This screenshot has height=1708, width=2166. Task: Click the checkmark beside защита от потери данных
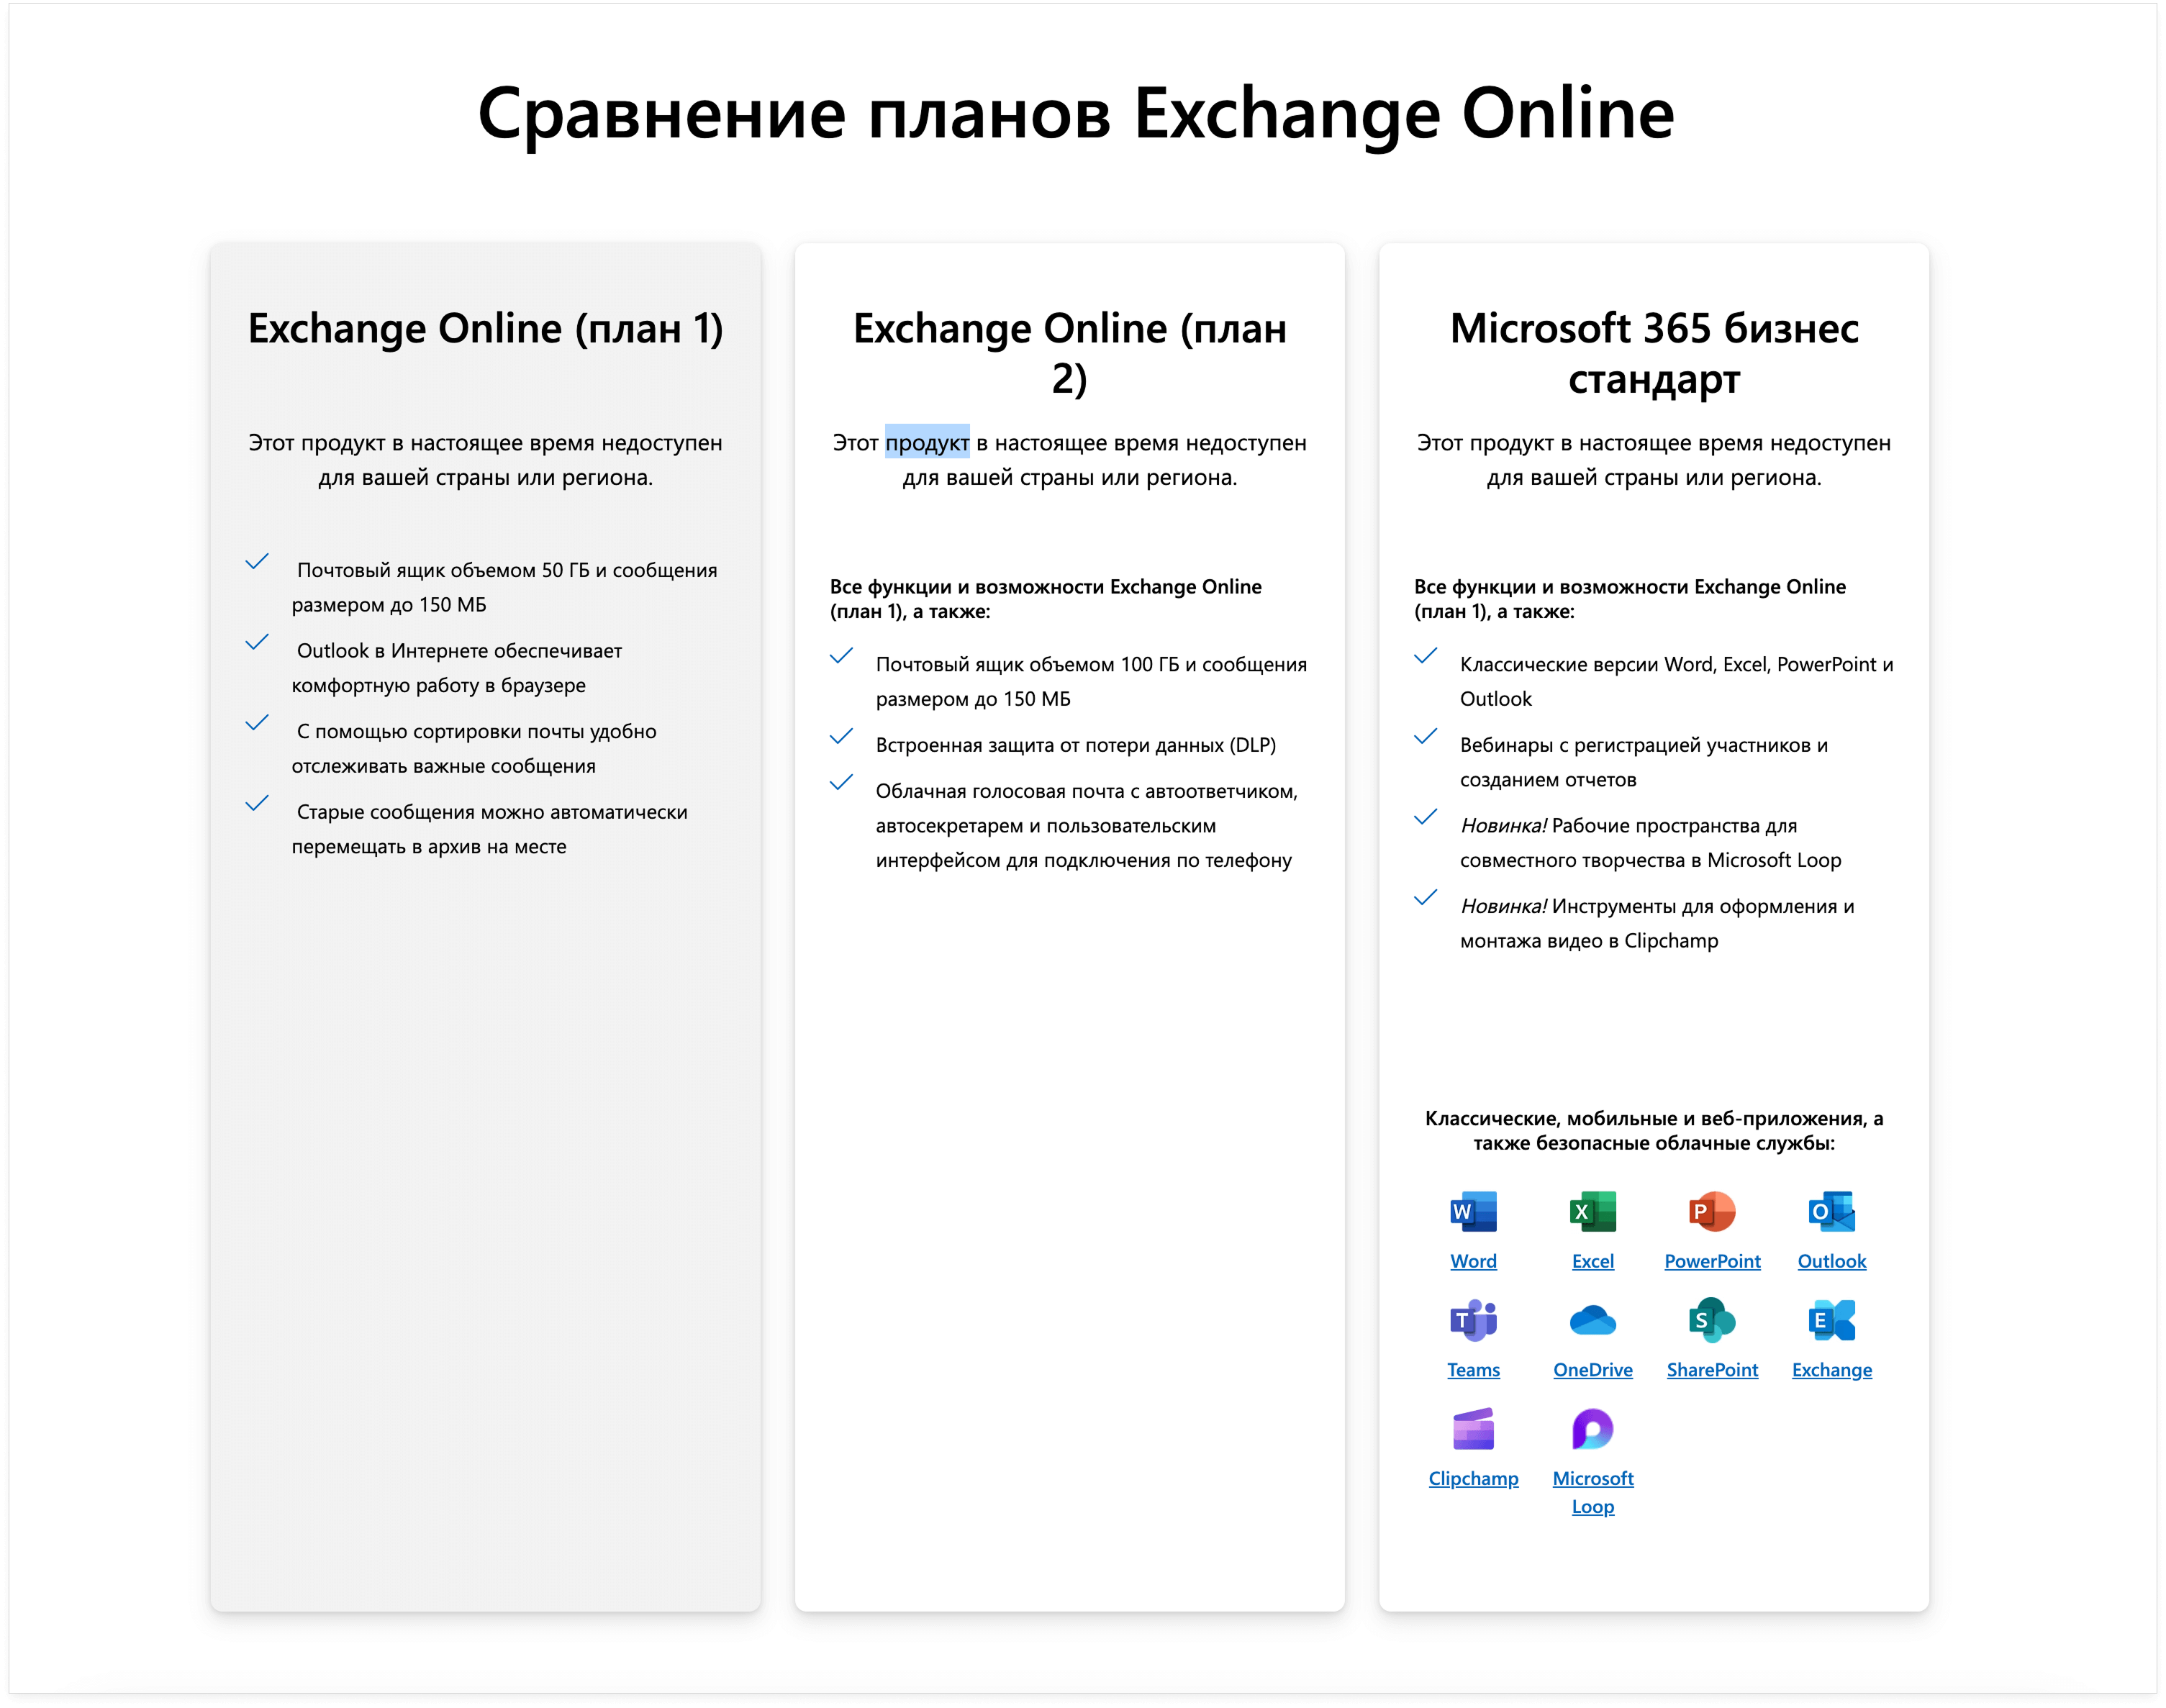coord(841,737)
